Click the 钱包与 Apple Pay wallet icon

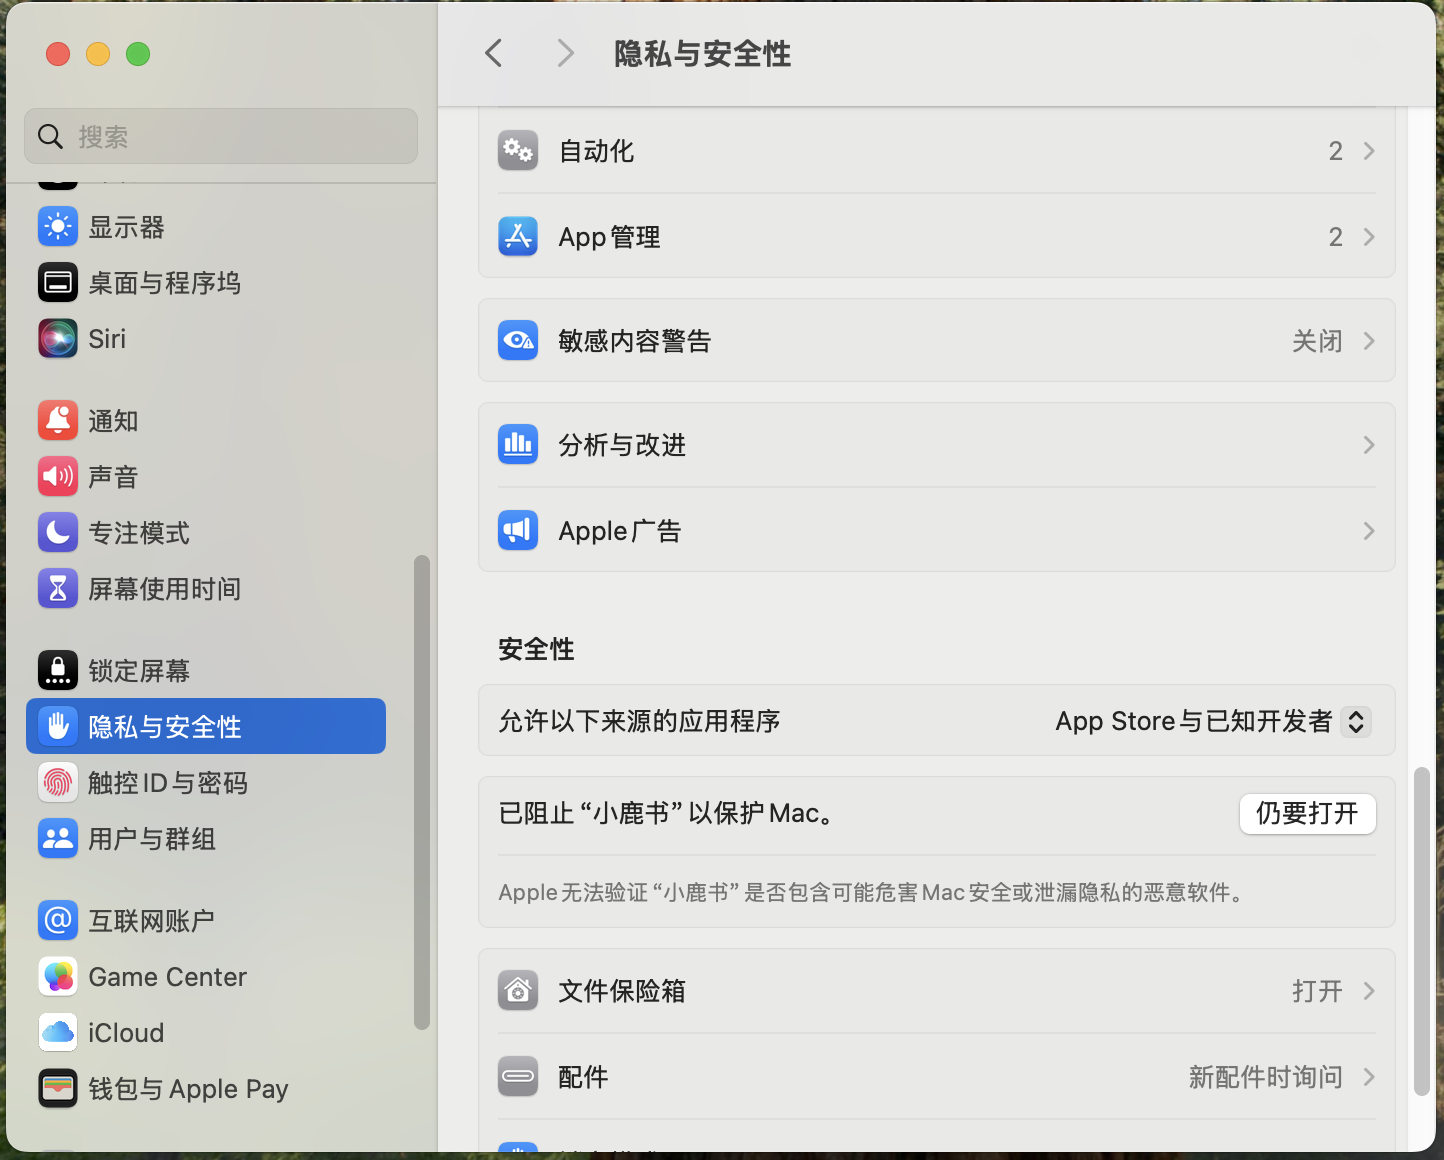(58, 1089)
